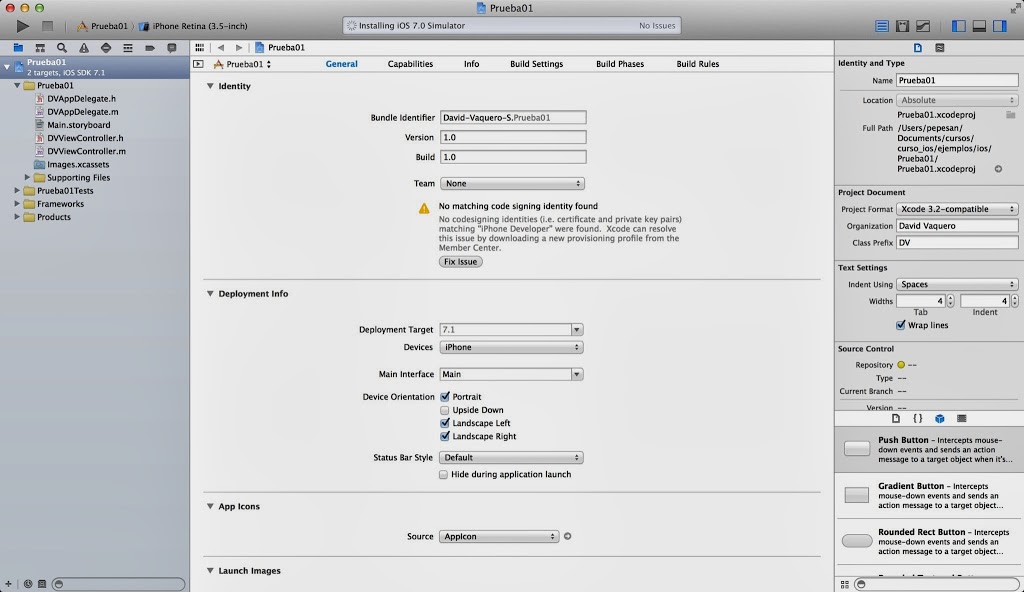This screenshot has height=592, width=1024.
Task: Collapse the Deployment Info section
Action: 210,294
